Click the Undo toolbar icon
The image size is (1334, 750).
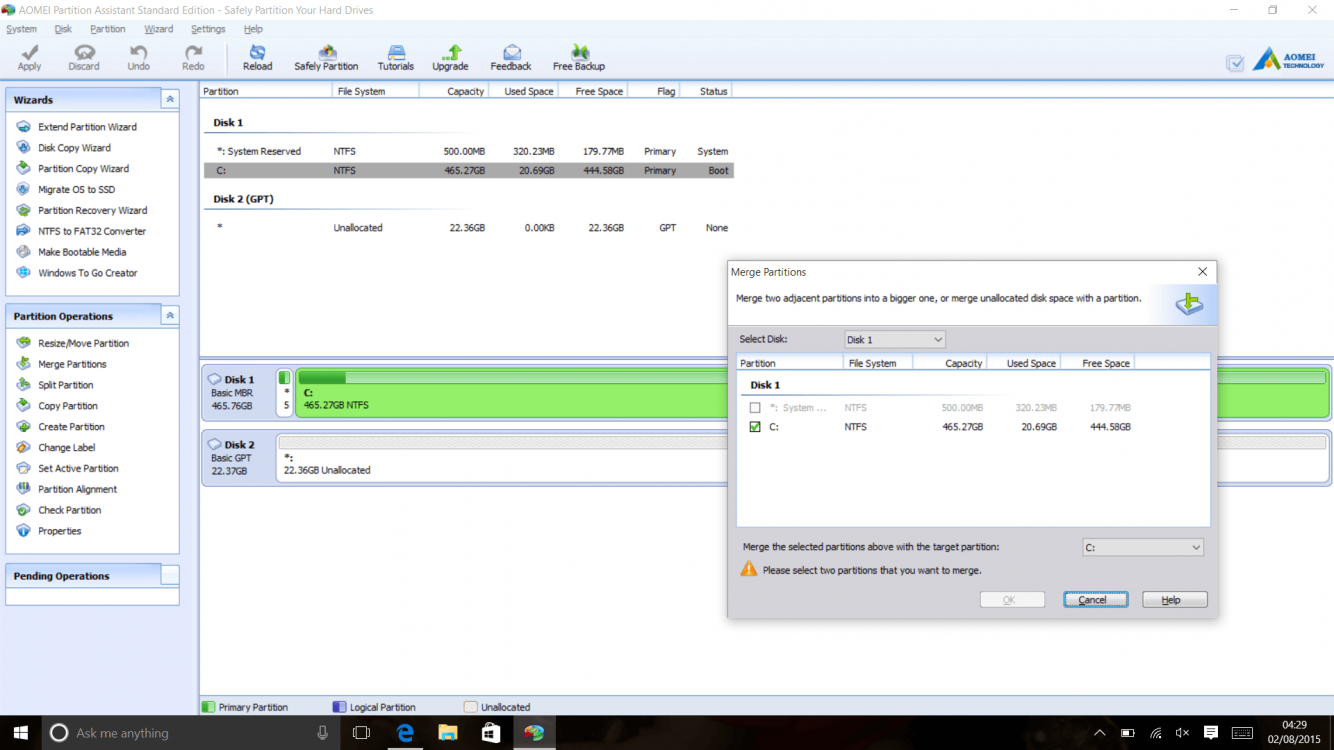[138, 57]
